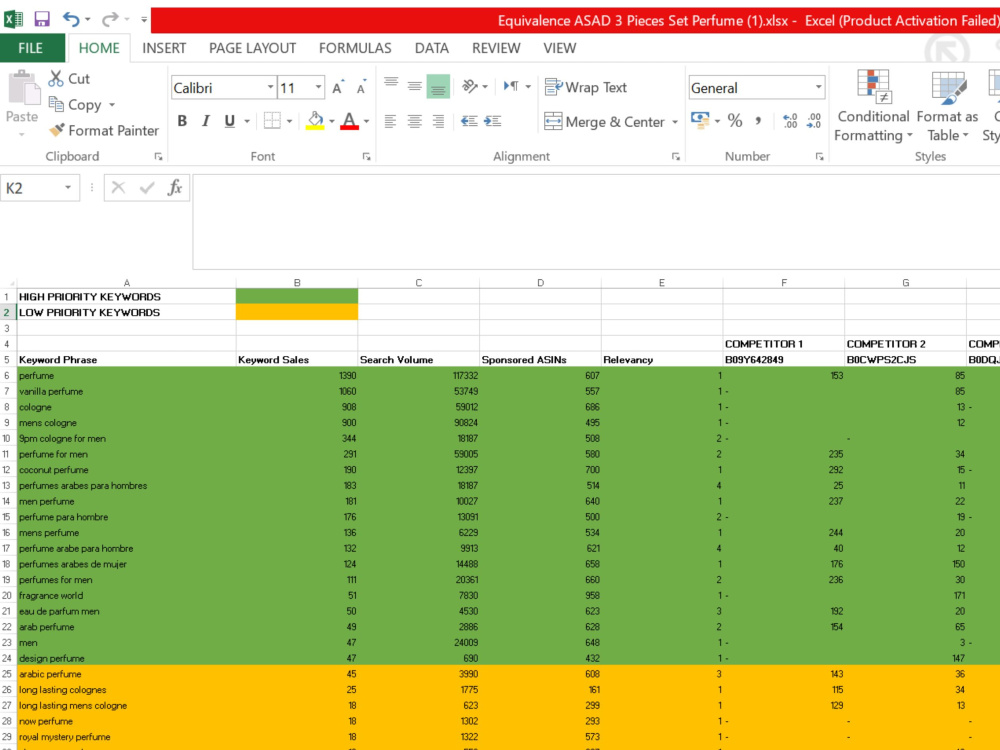The height and width of the screenshot is (750, 1000).
Task: Click the Insert Function fx icon
Action: (175, 188)
